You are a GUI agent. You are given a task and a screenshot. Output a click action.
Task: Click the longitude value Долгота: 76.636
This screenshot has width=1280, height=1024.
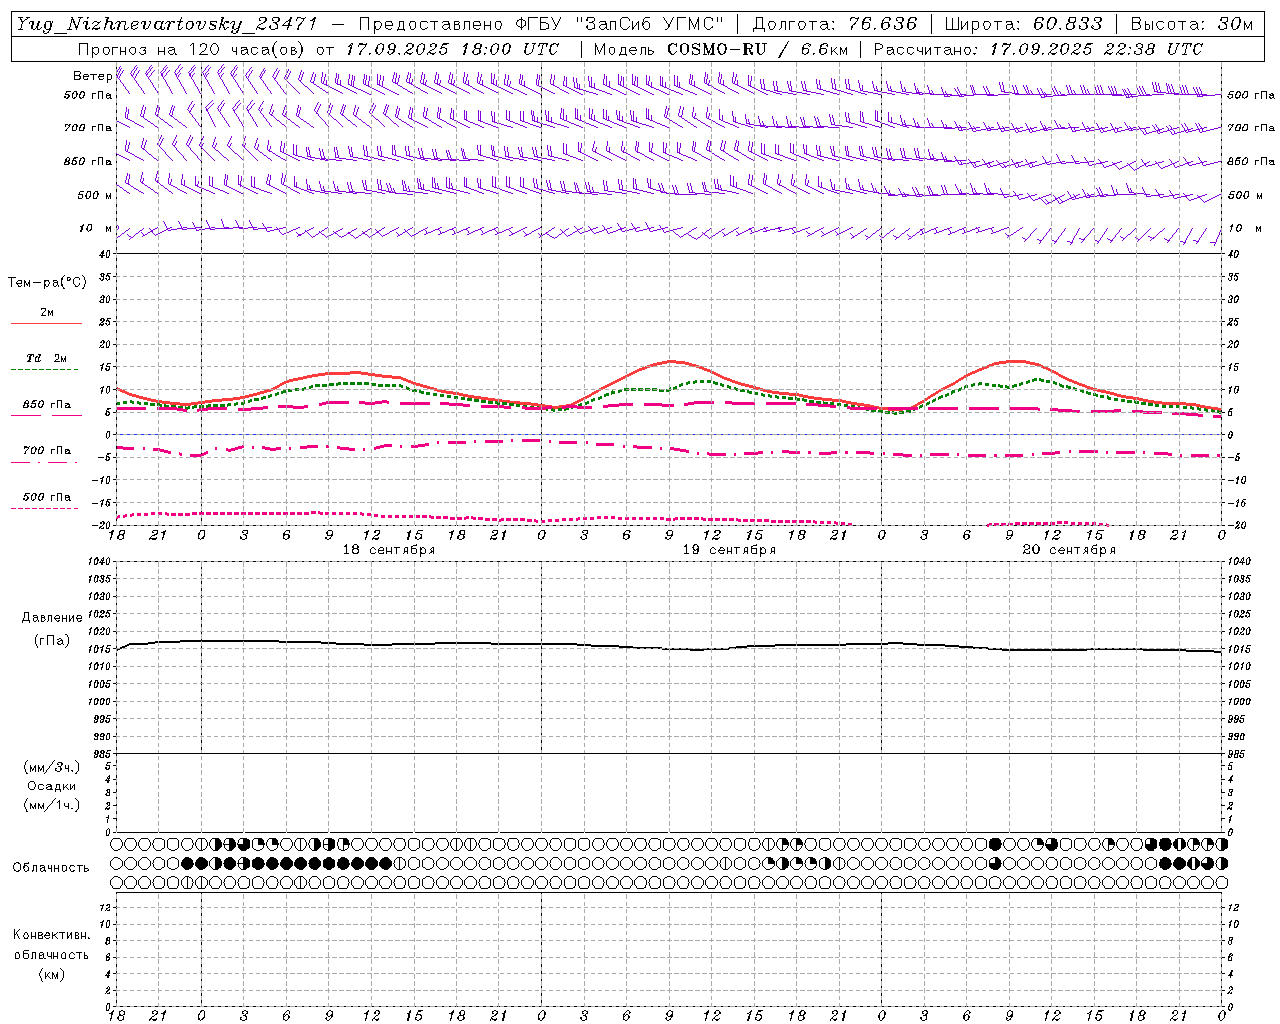(834, 24)
